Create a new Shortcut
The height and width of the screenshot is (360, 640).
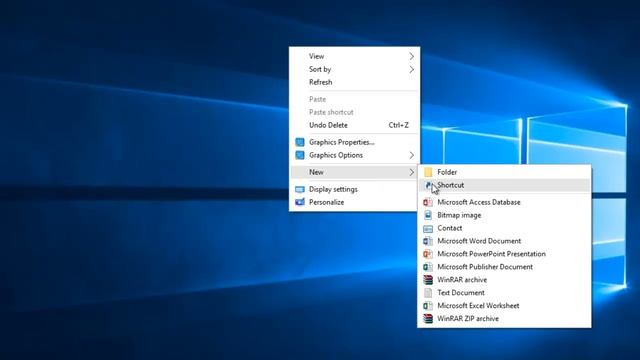(504, 185)
